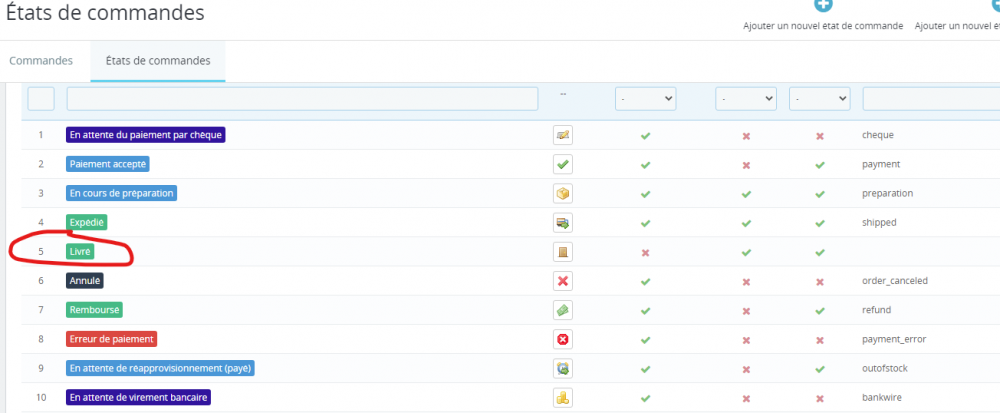
Task: Toggle the third-column red cross in bankwire row
Action: [820, 398]
